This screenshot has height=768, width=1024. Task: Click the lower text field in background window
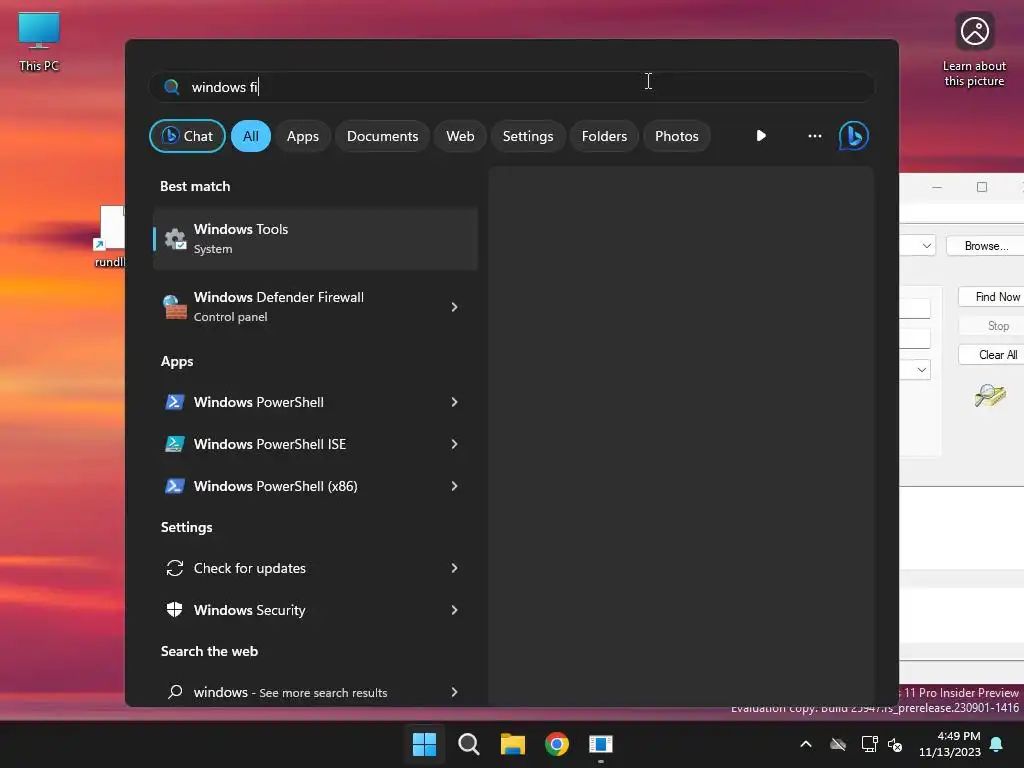pos(915,338)
